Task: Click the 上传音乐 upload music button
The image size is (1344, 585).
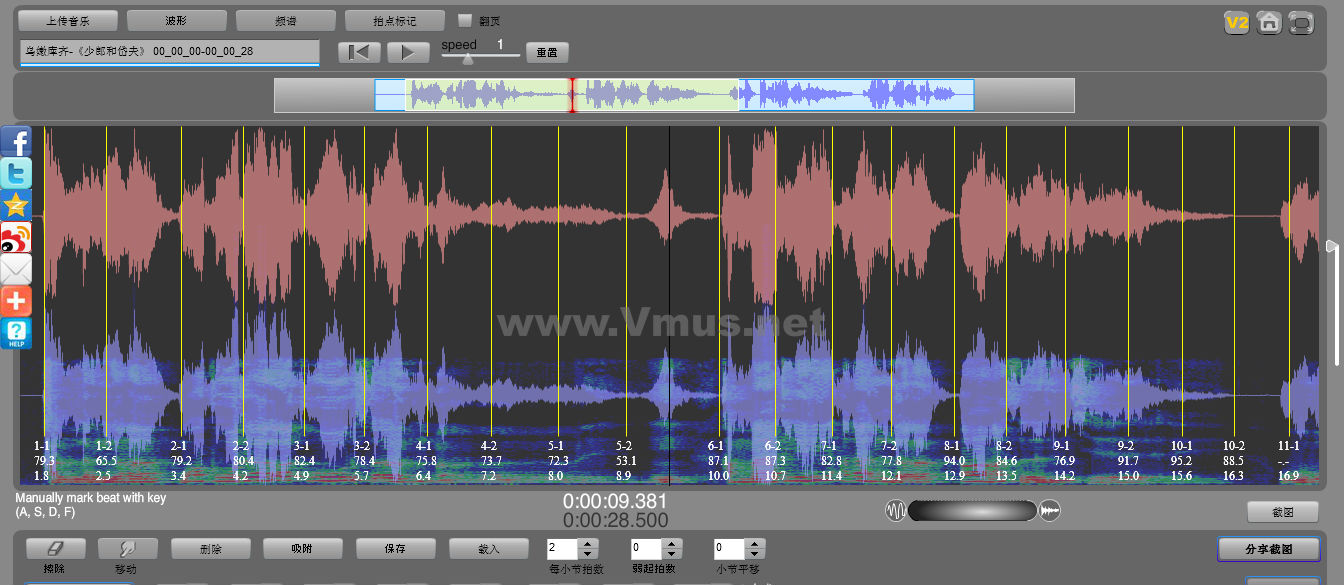Action: 68,20
